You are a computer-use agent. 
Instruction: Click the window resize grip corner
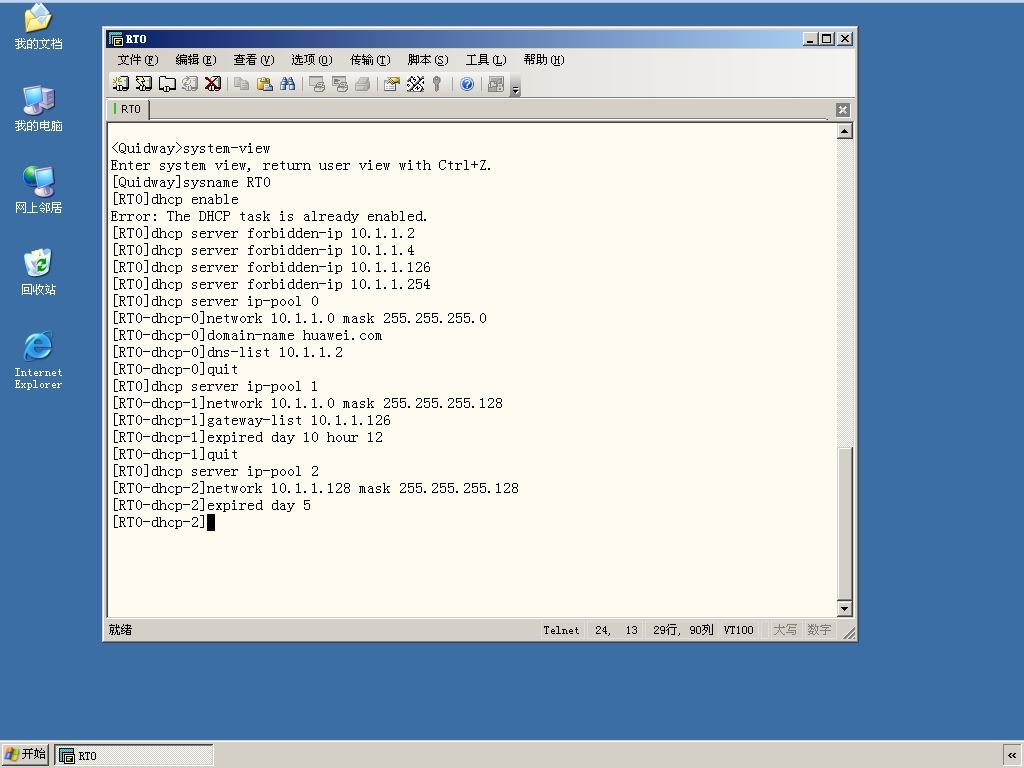(x=849, y=632)
